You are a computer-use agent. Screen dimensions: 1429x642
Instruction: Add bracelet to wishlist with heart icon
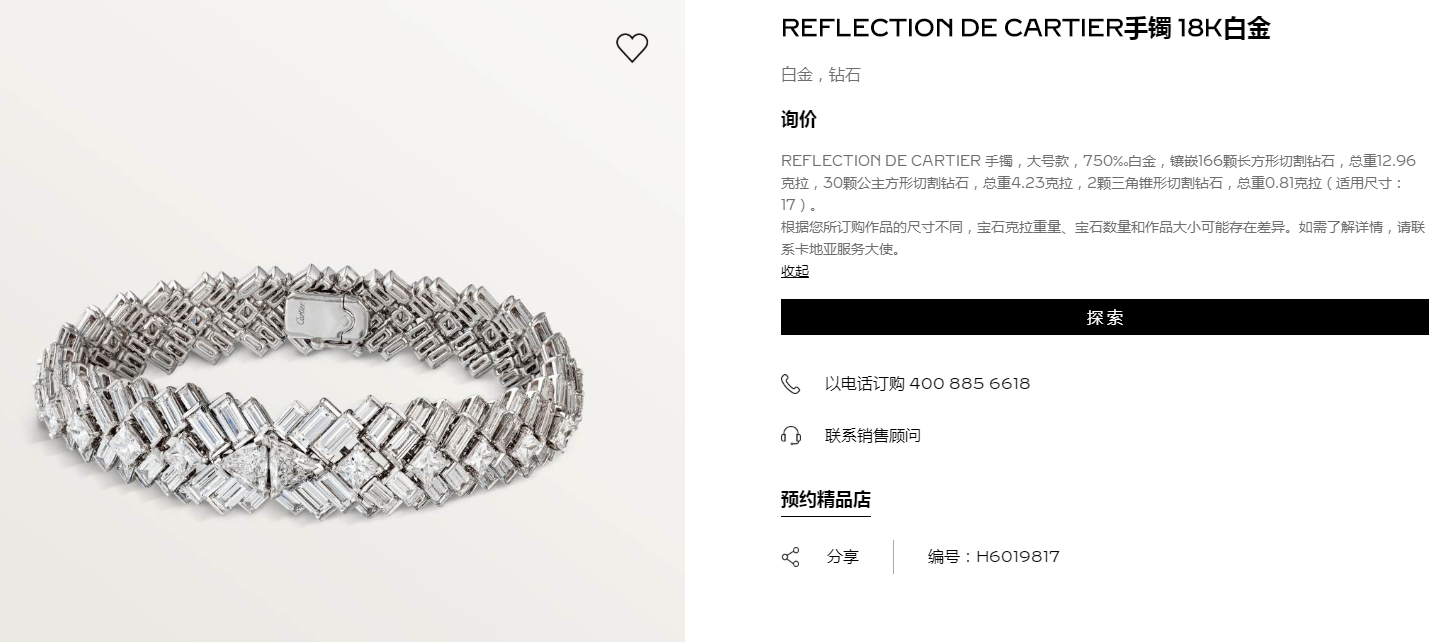point(631,48)
